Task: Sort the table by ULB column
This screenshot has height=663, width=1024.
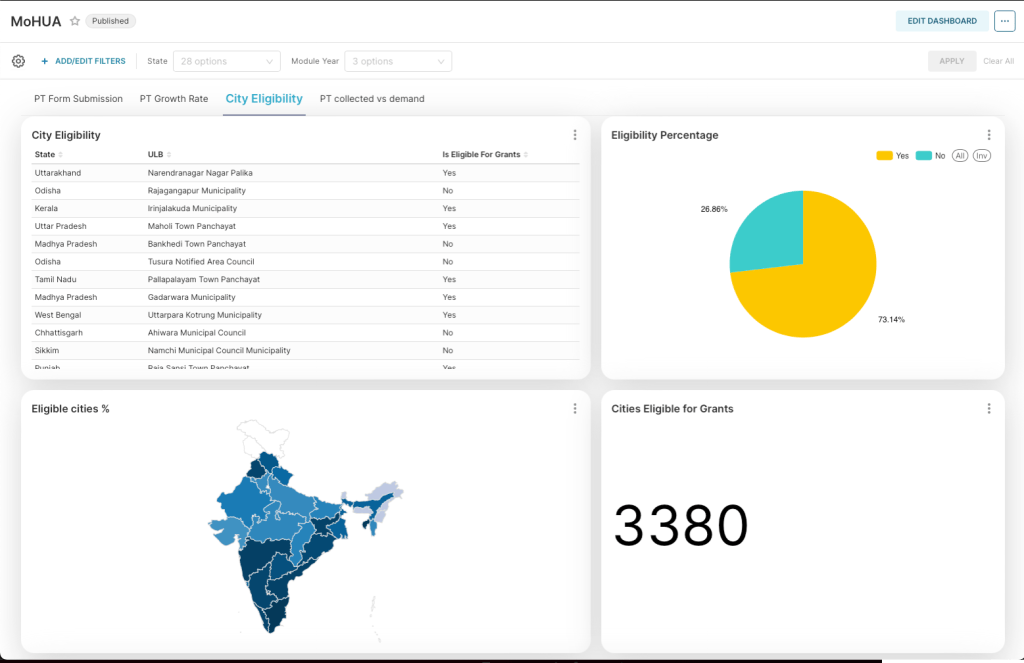Action: point(159,155)
